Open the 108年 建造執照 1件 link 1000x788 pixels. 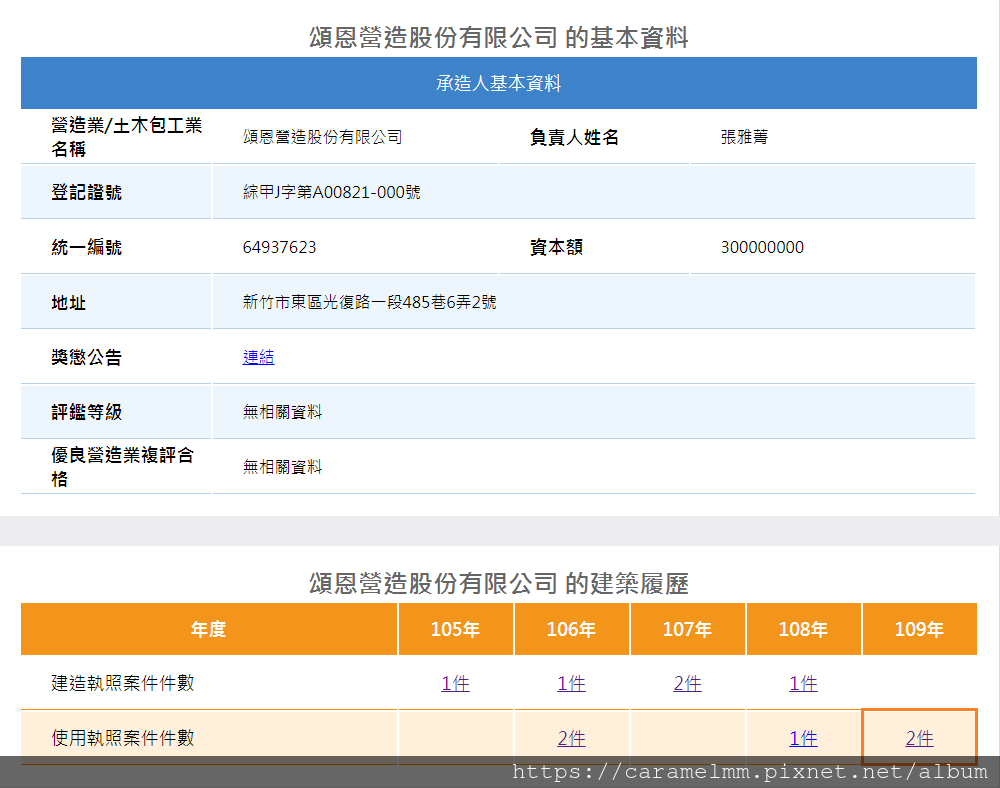[804, 683]
